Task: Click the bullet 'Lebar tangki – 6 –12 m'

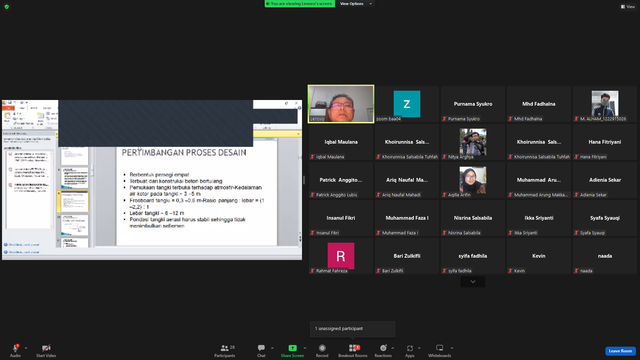Action: coord(157,213)
